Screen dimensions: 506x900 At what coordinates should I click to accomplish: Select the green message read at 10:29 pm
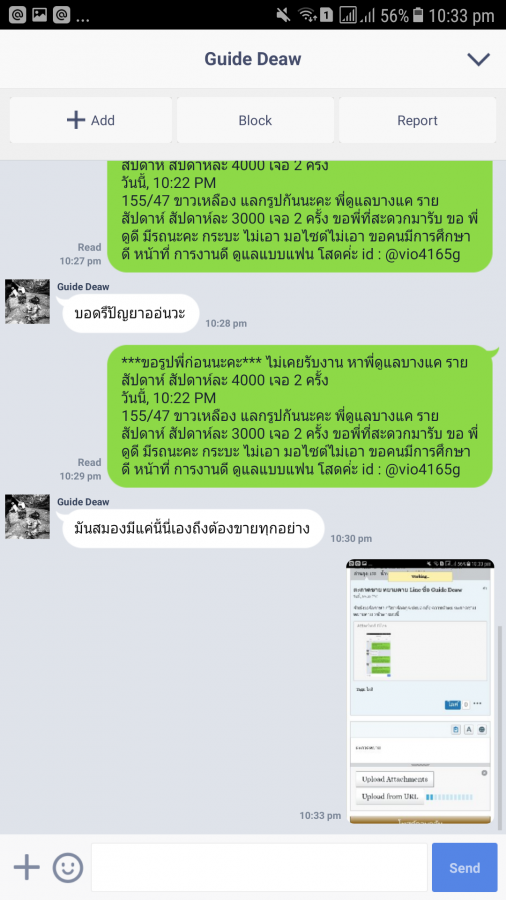click(300, 416)
